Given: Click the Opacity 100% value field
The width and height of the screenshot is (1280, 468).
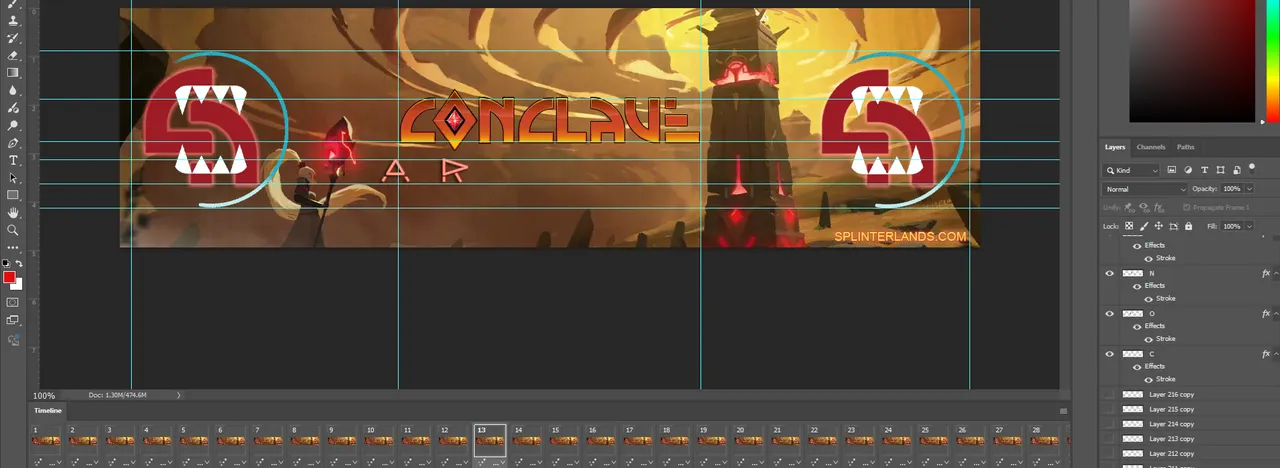Looking at the screenshot, I should 1231,189.
